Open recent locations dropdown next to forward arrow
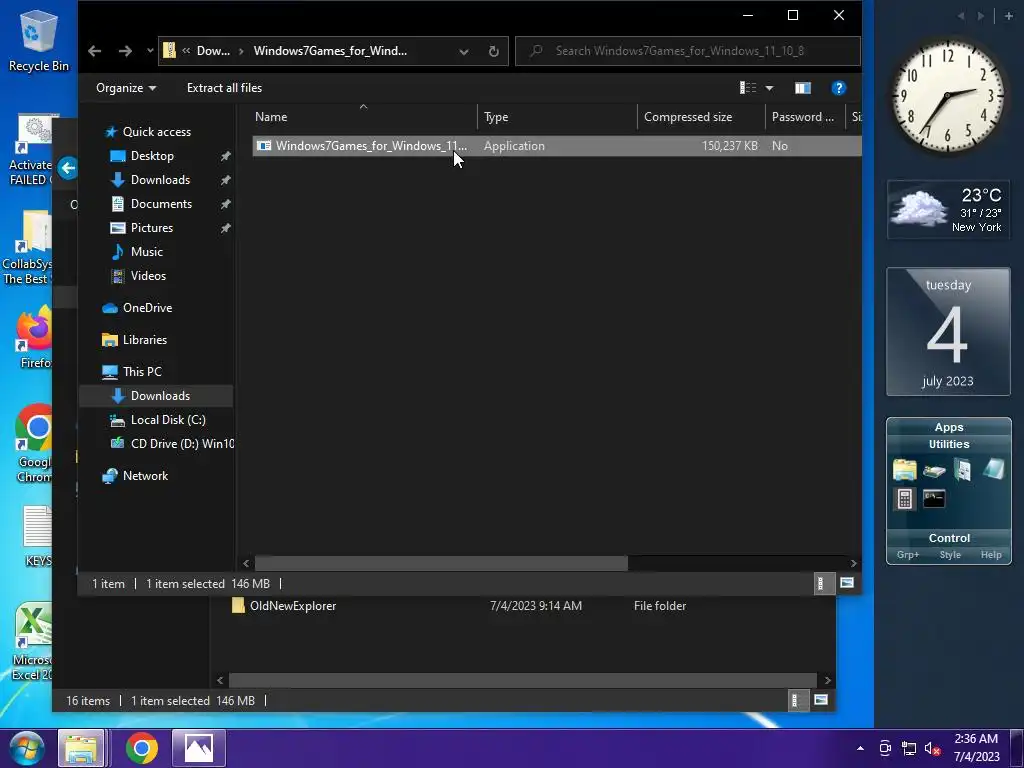 pyautogui.click(x=150, y=51)
